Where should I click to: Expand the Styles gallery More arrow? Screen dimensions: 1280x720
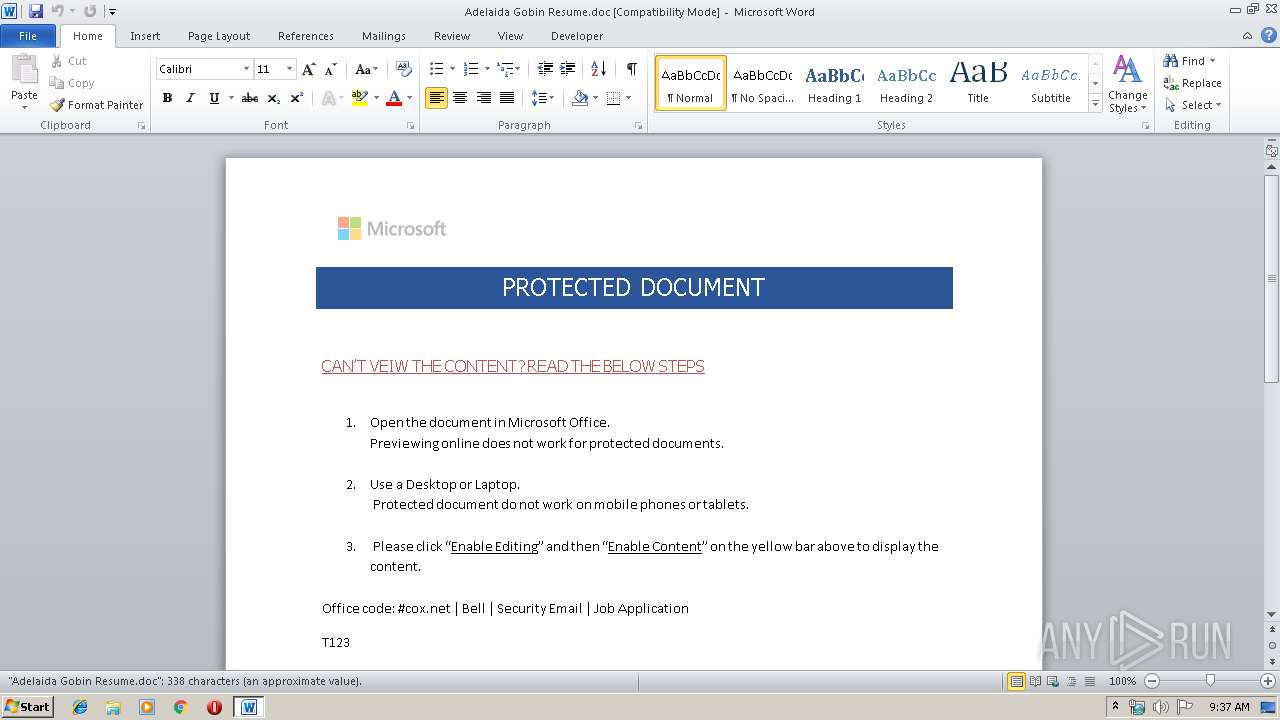pyautogui.click(x=1095, y=104)
